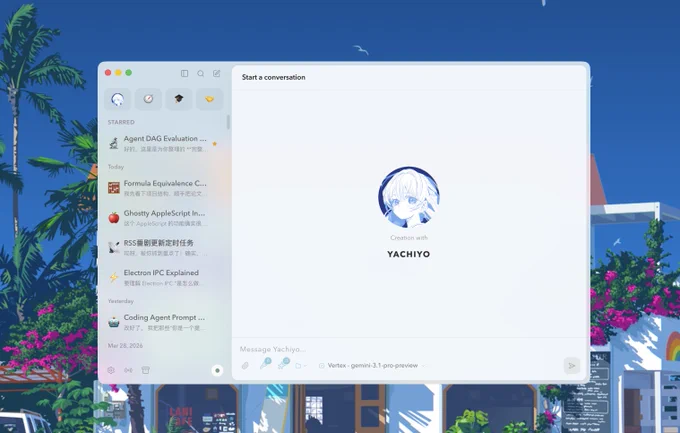Click the Formula Equivalence chat thumbnail icon
The height and width of the screenshot is (433, 680).
(x=114, y=188)
